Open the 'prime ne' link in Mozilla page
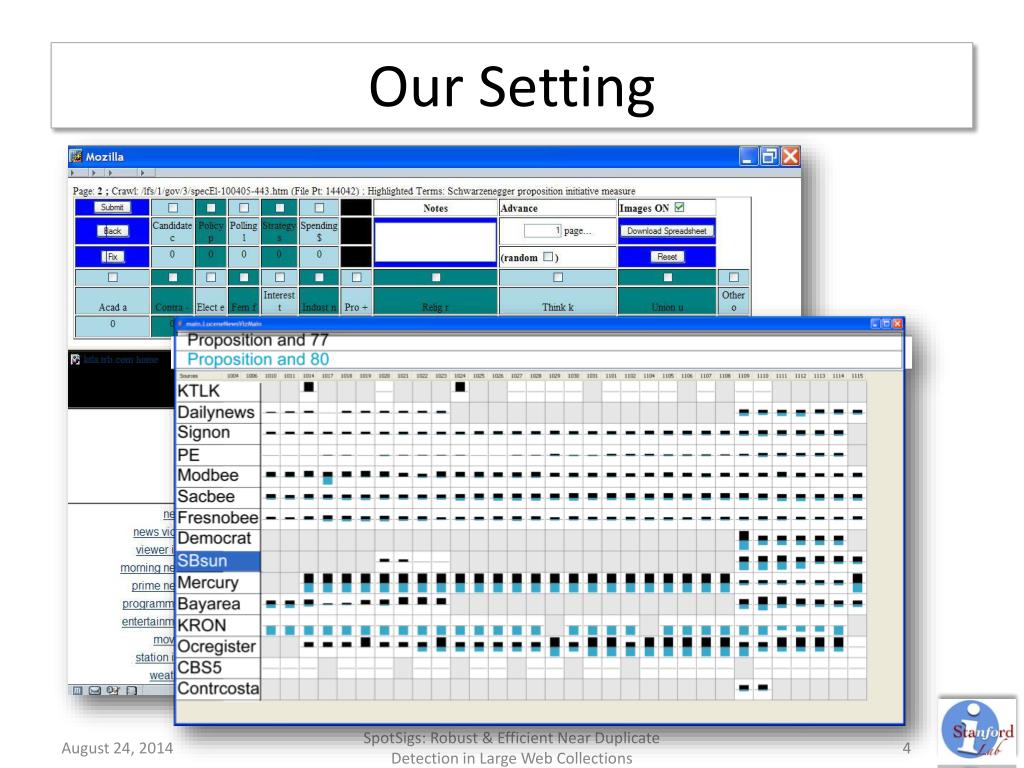 153,585
